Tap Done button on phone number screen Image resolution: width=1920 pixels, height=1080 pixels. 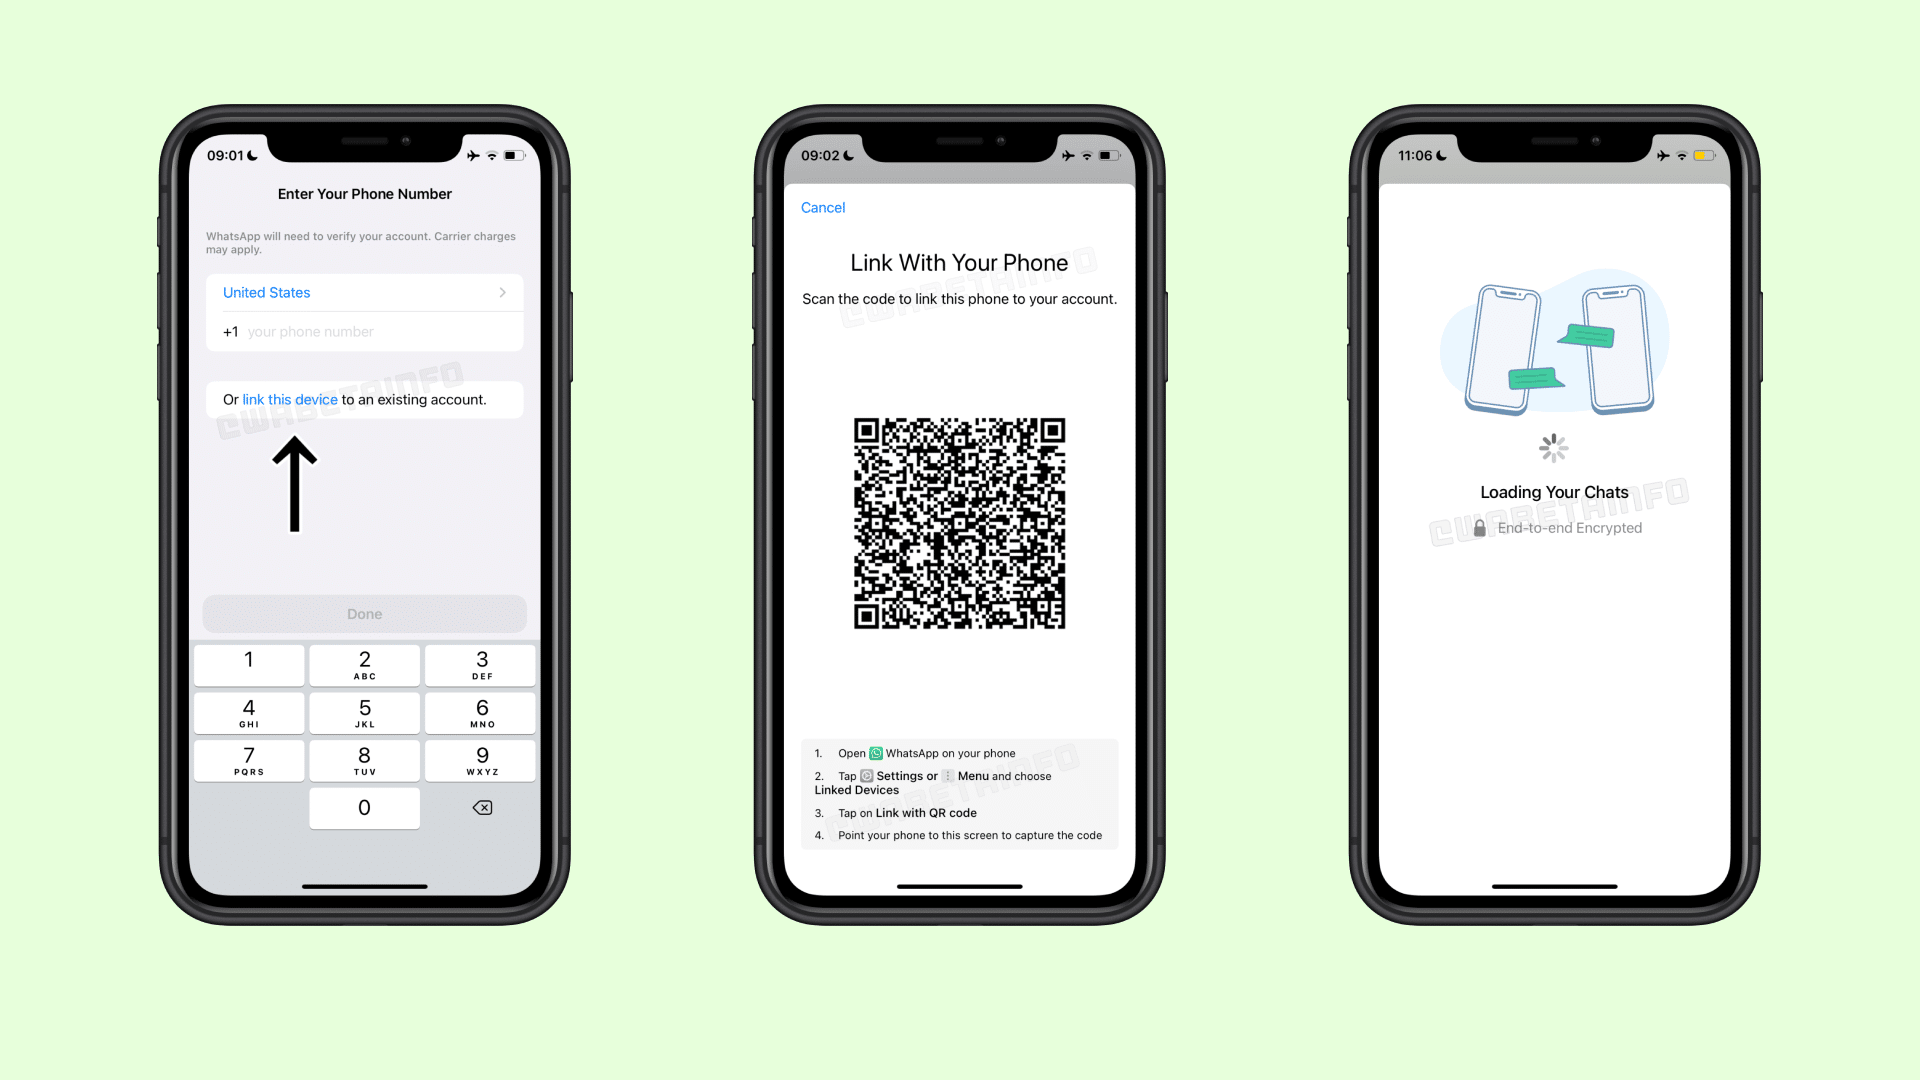pyautogui.click(x=363, y=613)
